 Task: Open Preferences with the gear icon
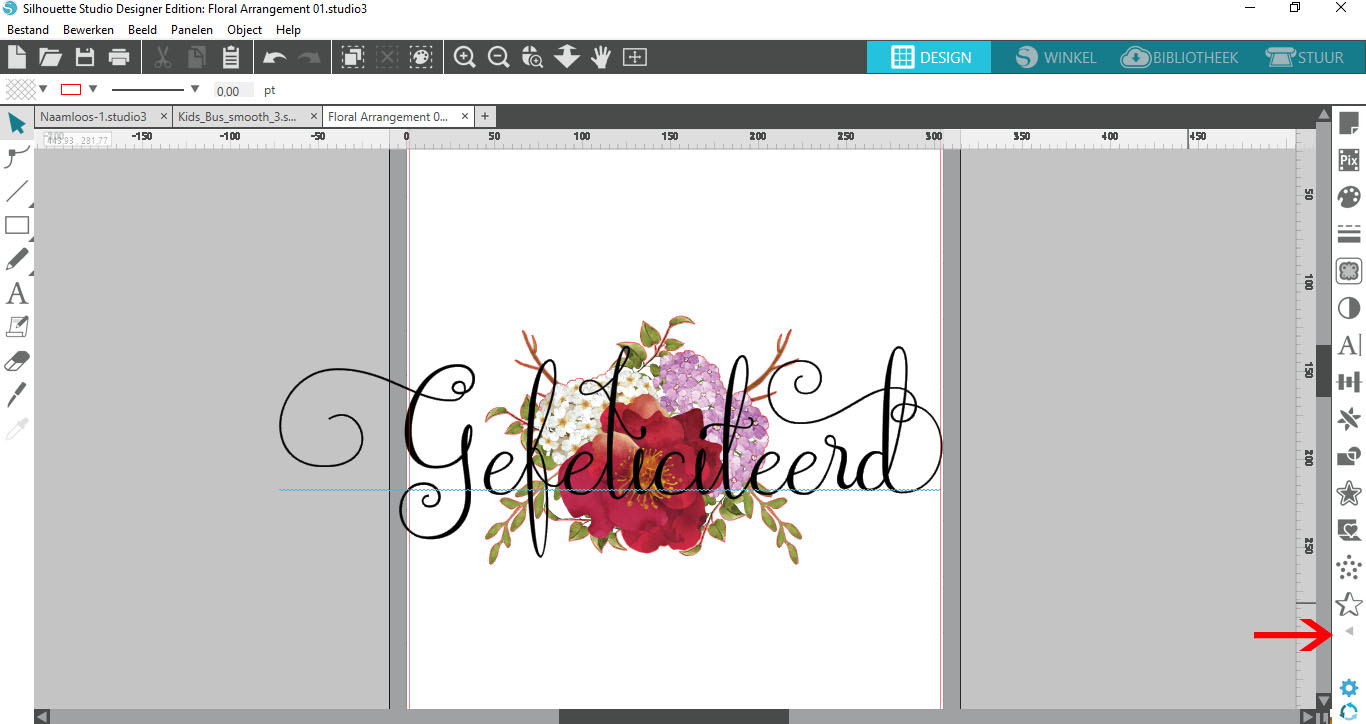pyautogui.click(x=1349, y=688)
